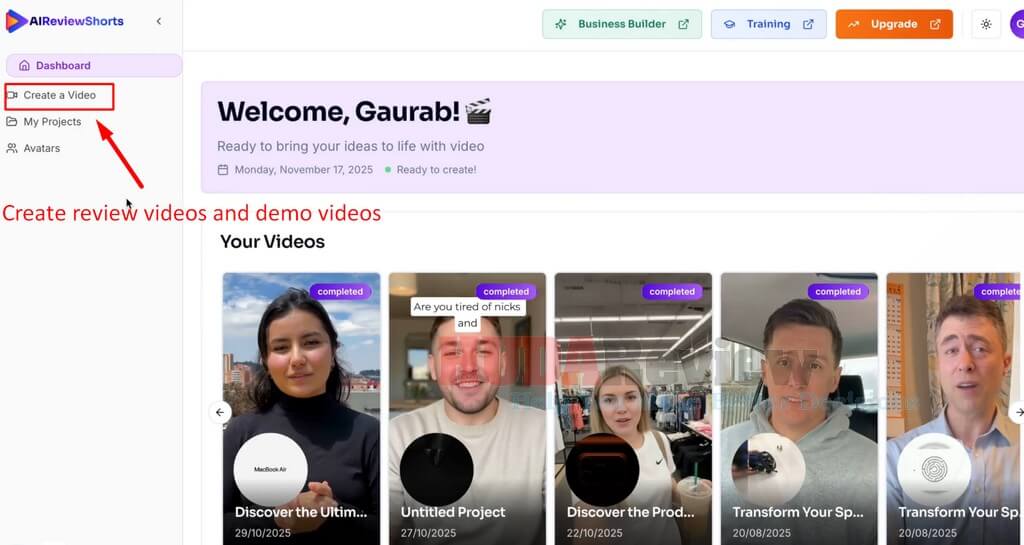
Task: Open the Business Builder link
Action: pyautogui.click(x=622, y=24)
